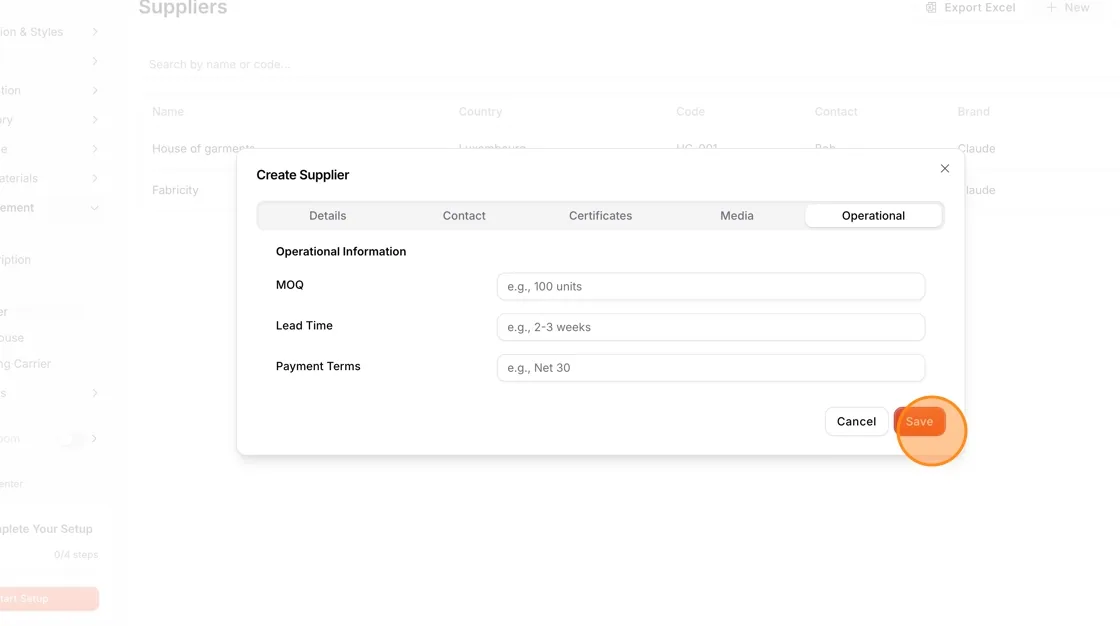Click the New supplier button

coord(1068,8)
